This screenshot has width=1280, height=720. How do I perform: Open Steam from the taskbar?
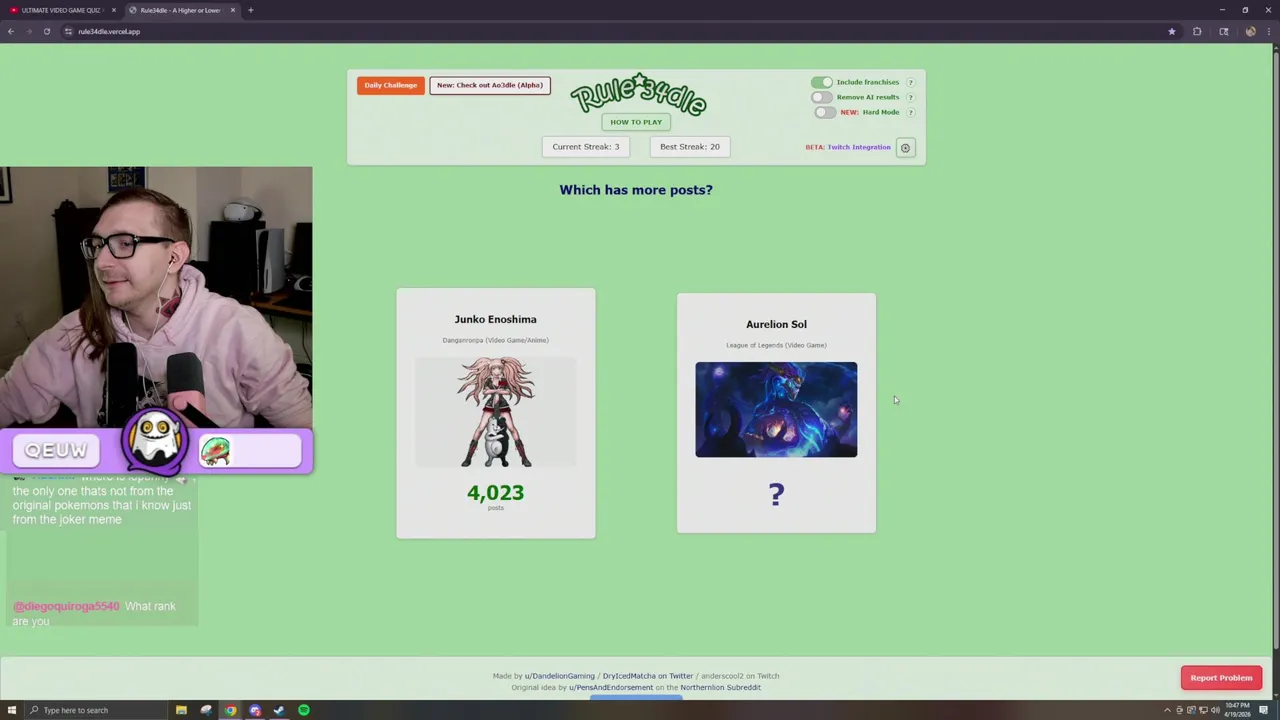279,710
